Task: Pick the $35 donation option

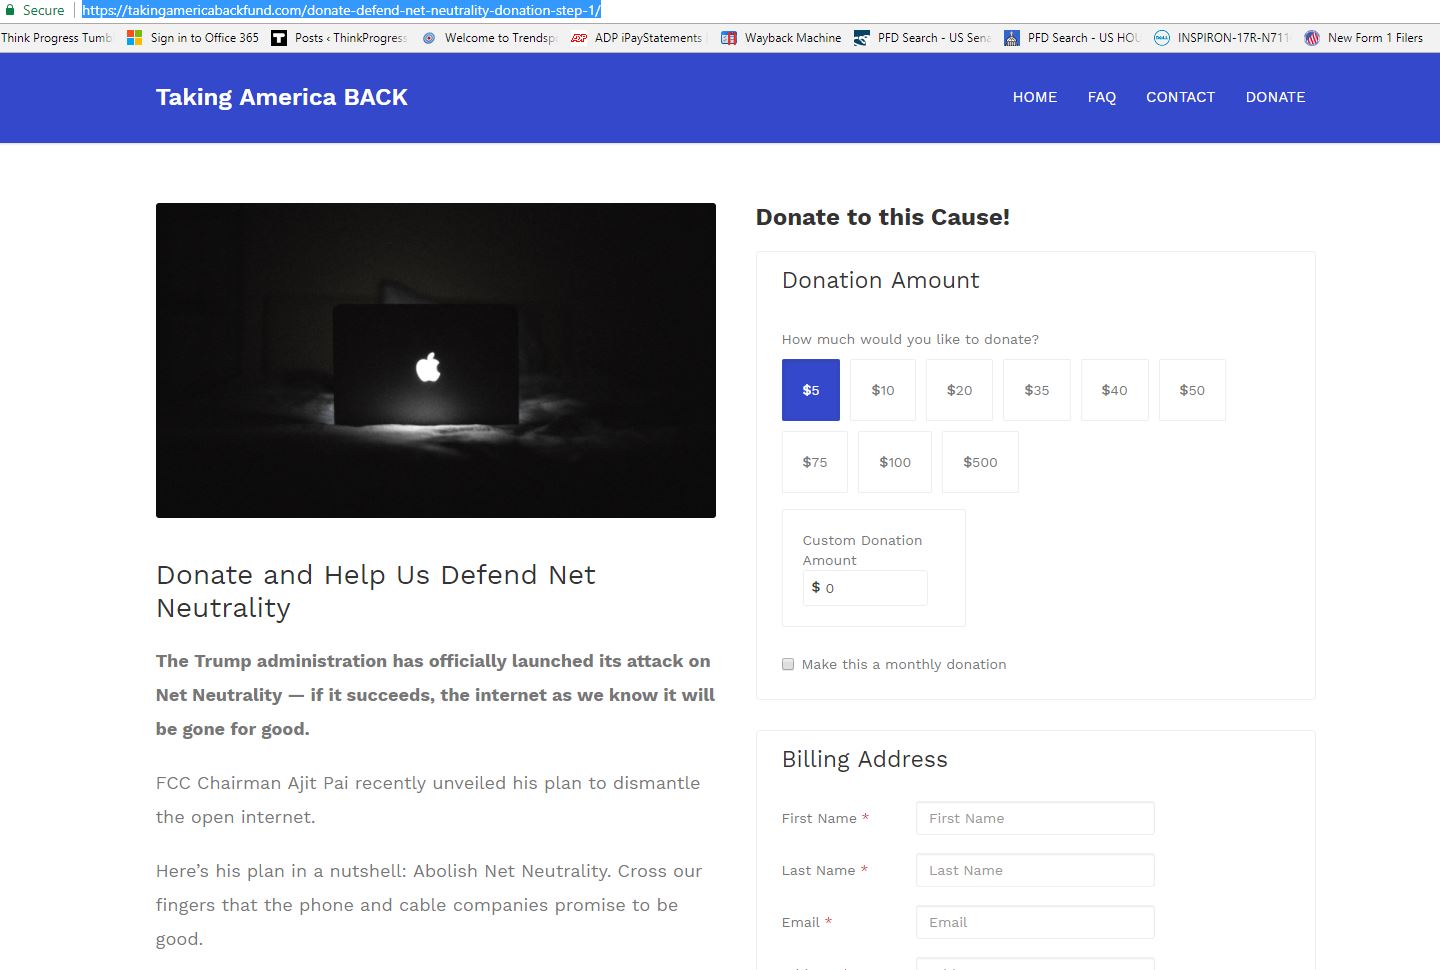Action: pos(1036,390)
